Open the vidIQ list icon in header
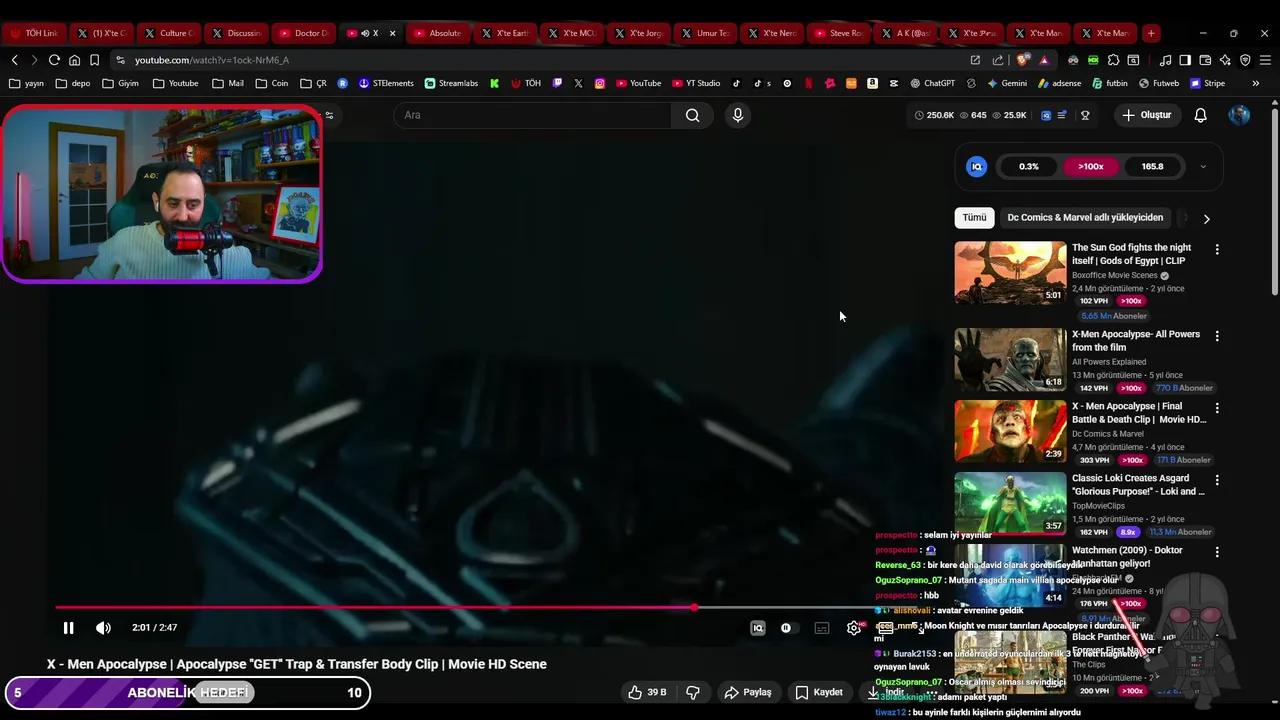 pos(1062,115)
